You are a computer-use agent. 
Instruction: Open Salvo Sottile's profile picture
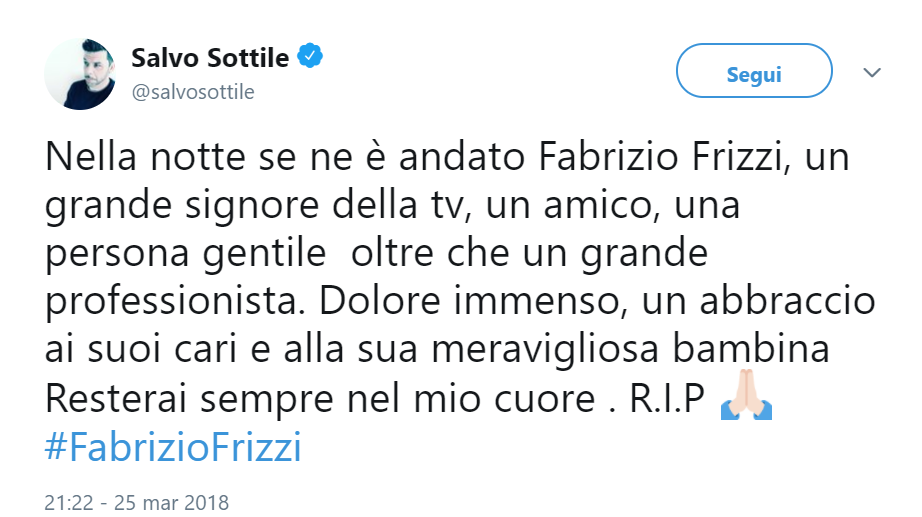(81, 74)
